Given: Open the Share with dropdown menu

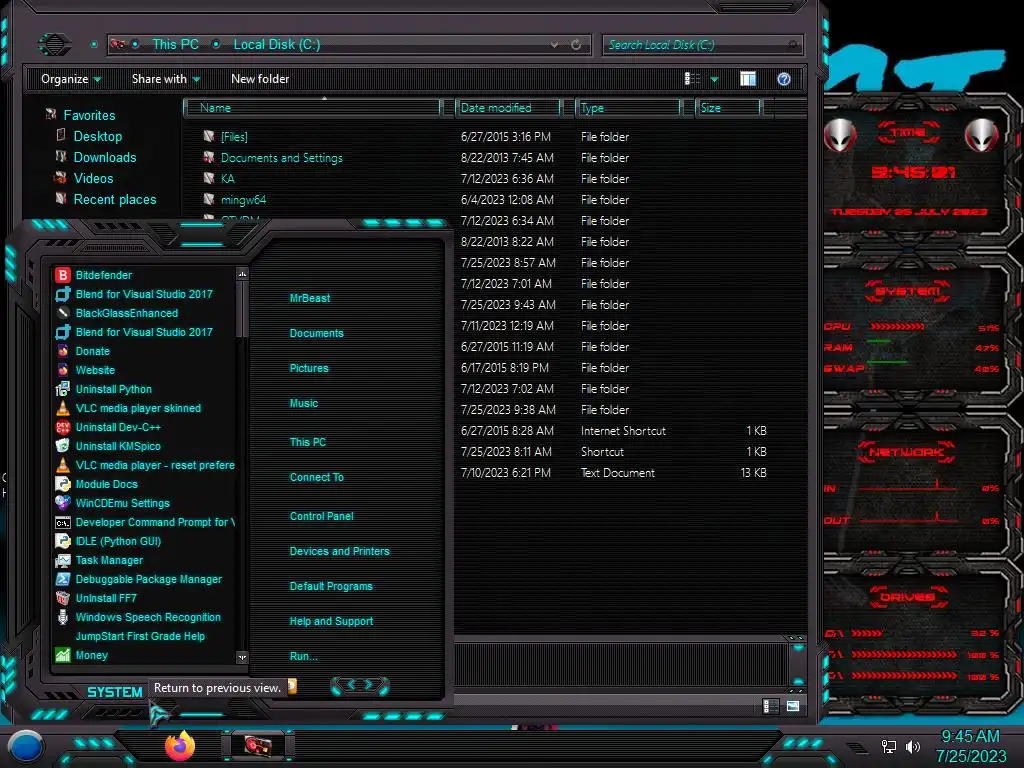Looking at the screenshot, I should point(166,79).
